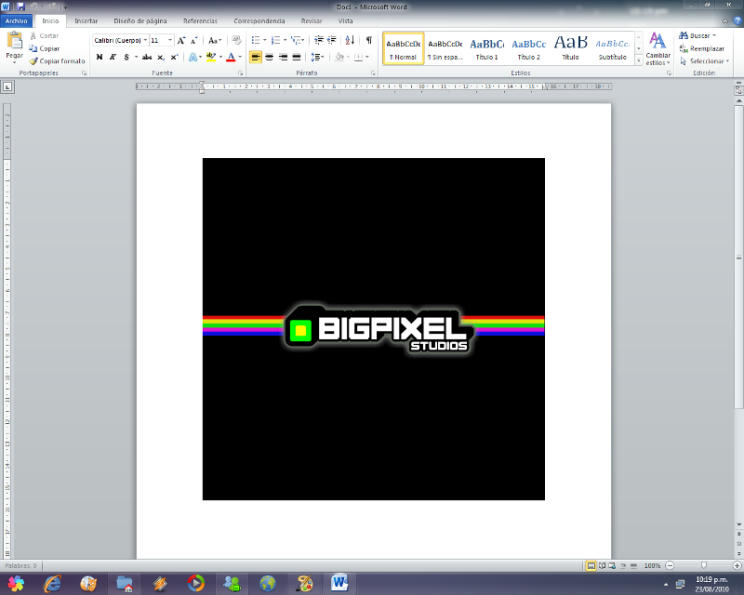744x595 pixels.
Task: Open the file explorer taskbar icon
Action: [x=125, y=583]
